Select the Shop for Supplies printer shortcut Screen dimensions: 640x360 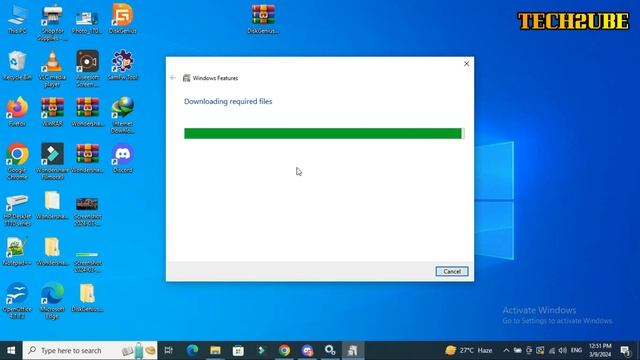[53, 22]
